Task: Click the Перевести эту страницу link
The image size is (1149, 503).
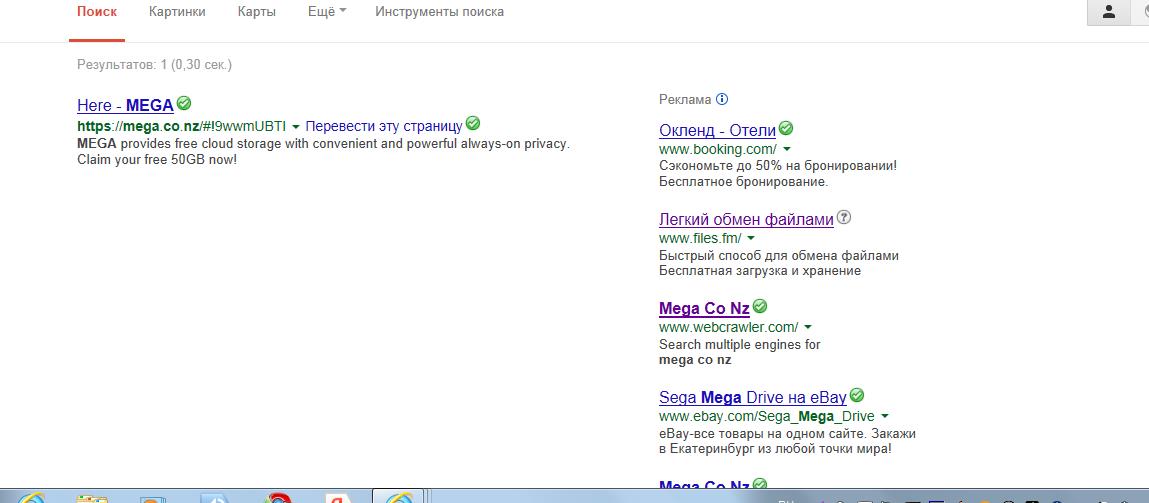Action: tap(383, 126)
